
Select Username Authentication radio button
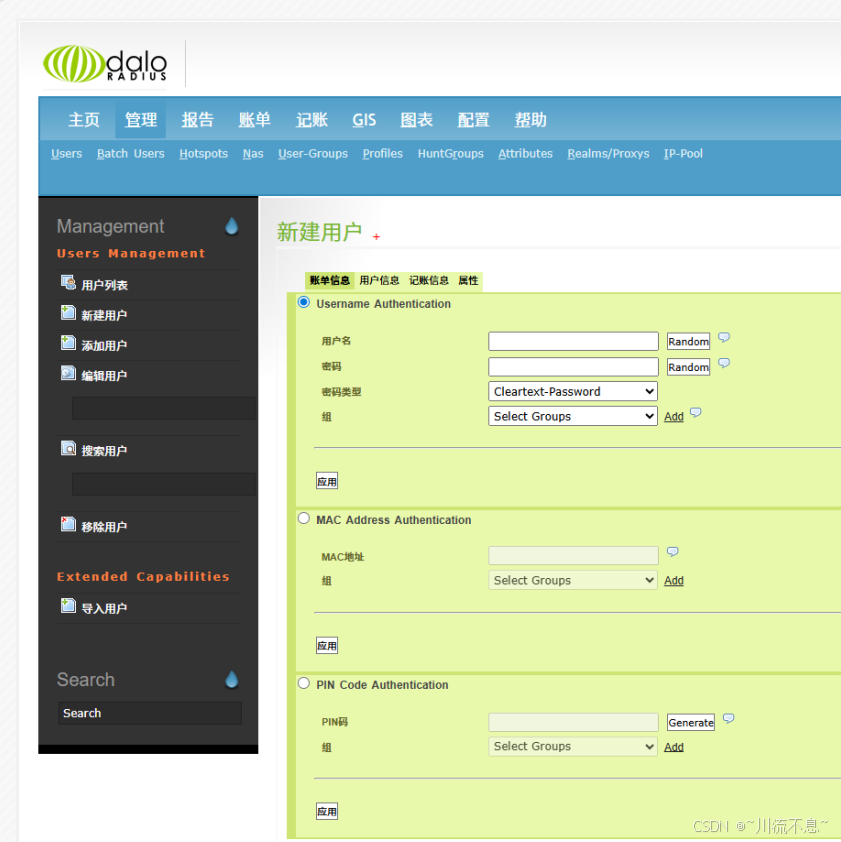304,302
